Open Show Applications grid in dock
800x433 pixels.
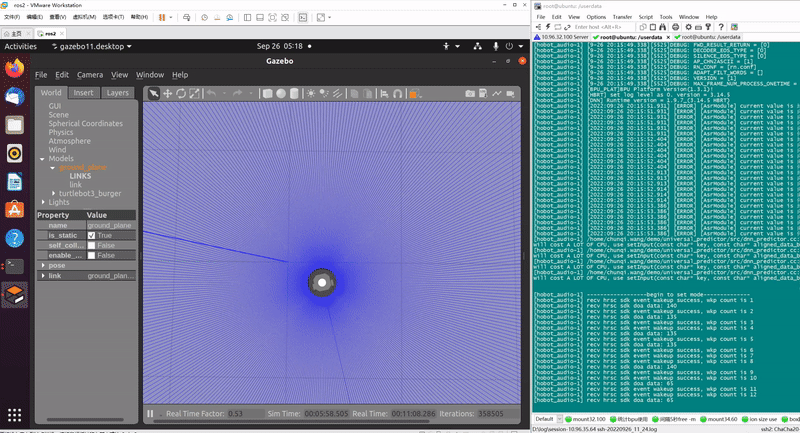[14, 415]
